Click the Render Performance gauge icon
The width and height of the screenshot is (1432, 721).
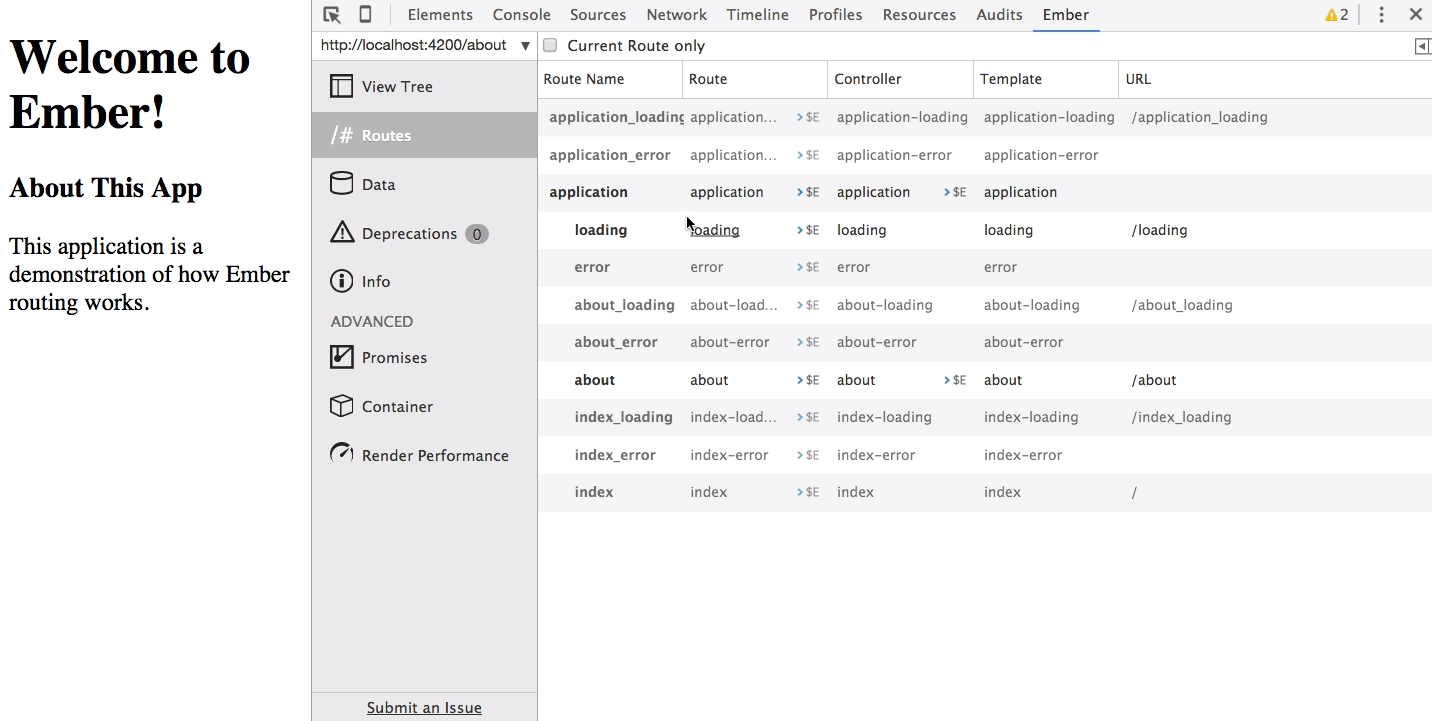coord(341,454)
